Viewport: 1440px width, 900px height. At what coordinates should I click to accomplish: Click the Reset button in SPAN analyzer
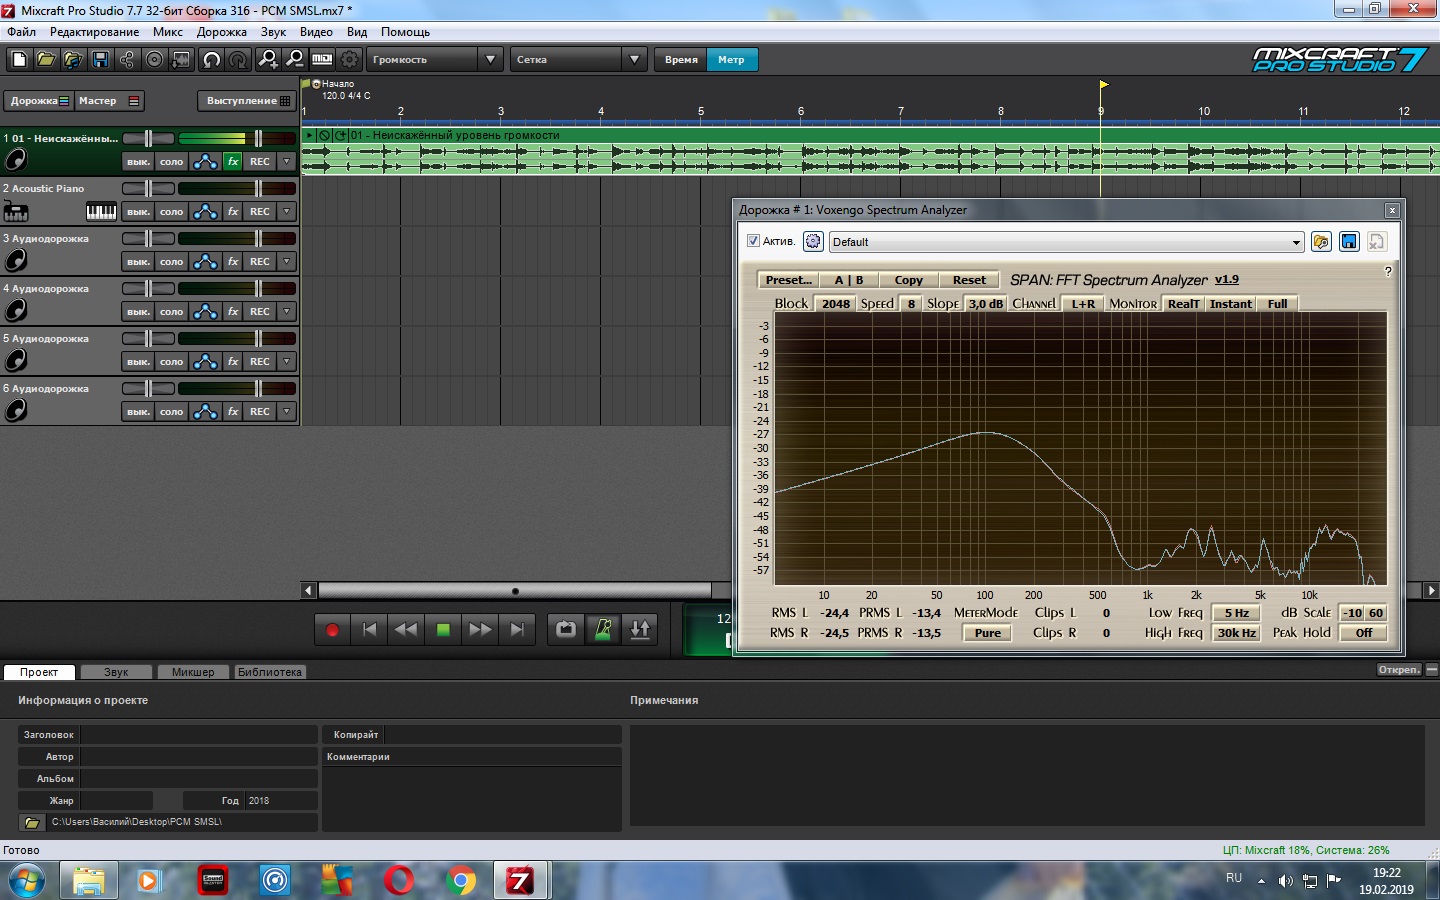click(x=968, y=280)
